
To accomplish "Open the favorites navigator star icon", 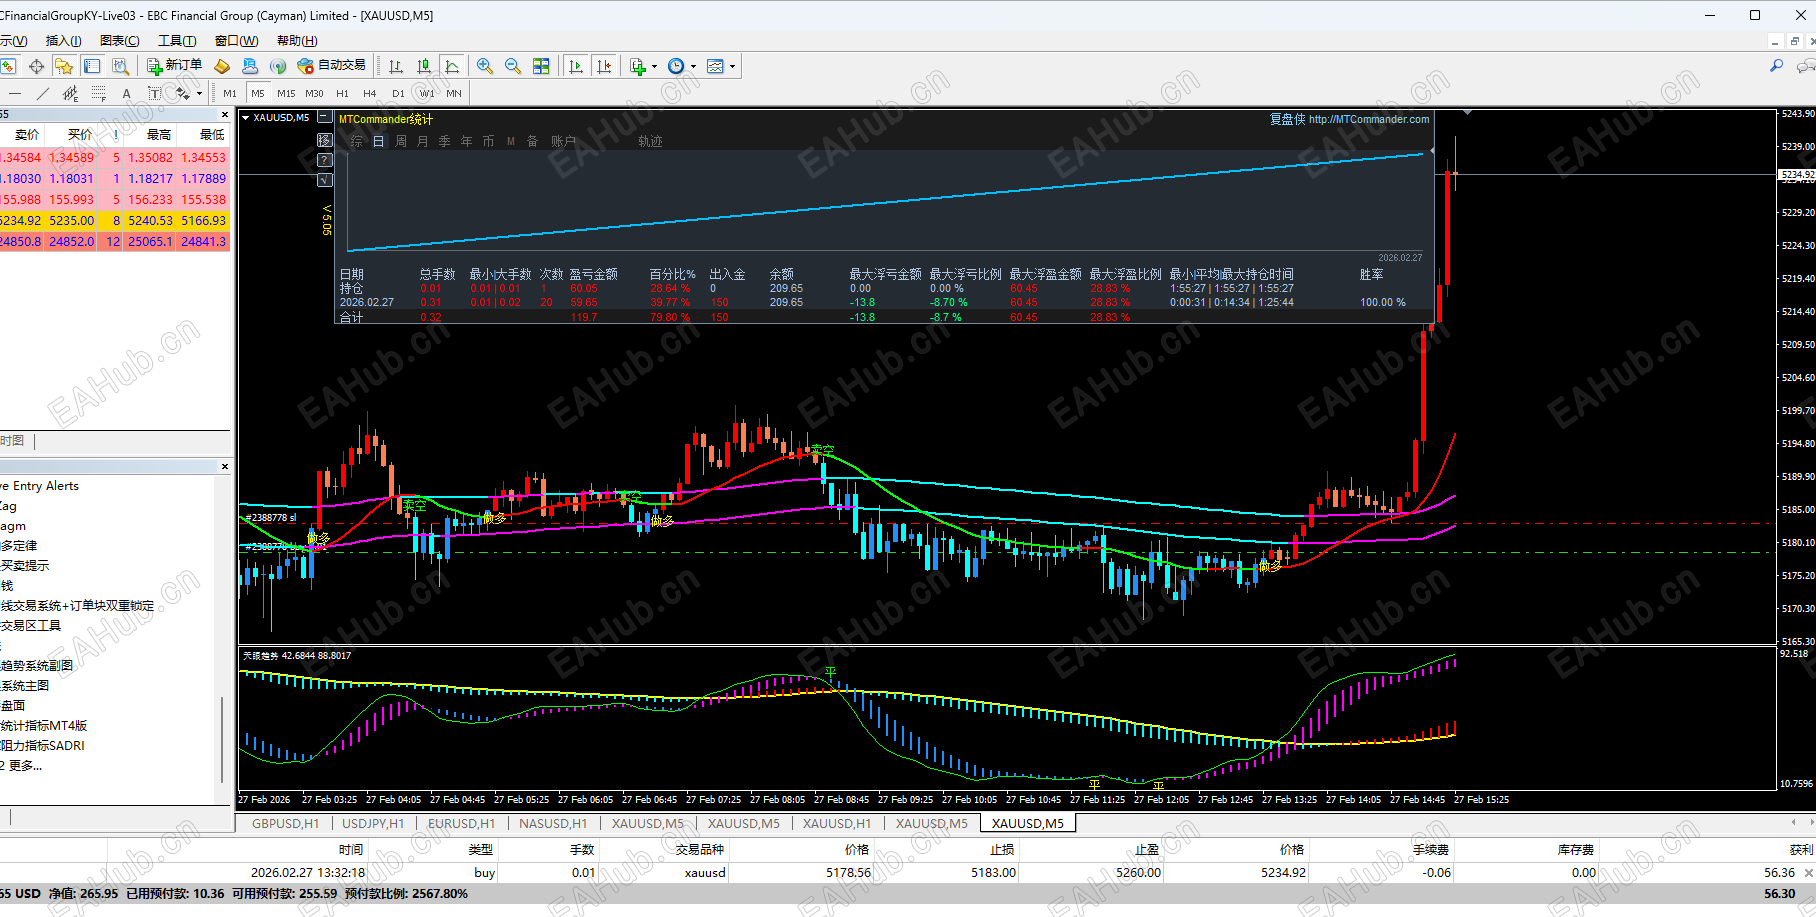I will click(64, 66).
